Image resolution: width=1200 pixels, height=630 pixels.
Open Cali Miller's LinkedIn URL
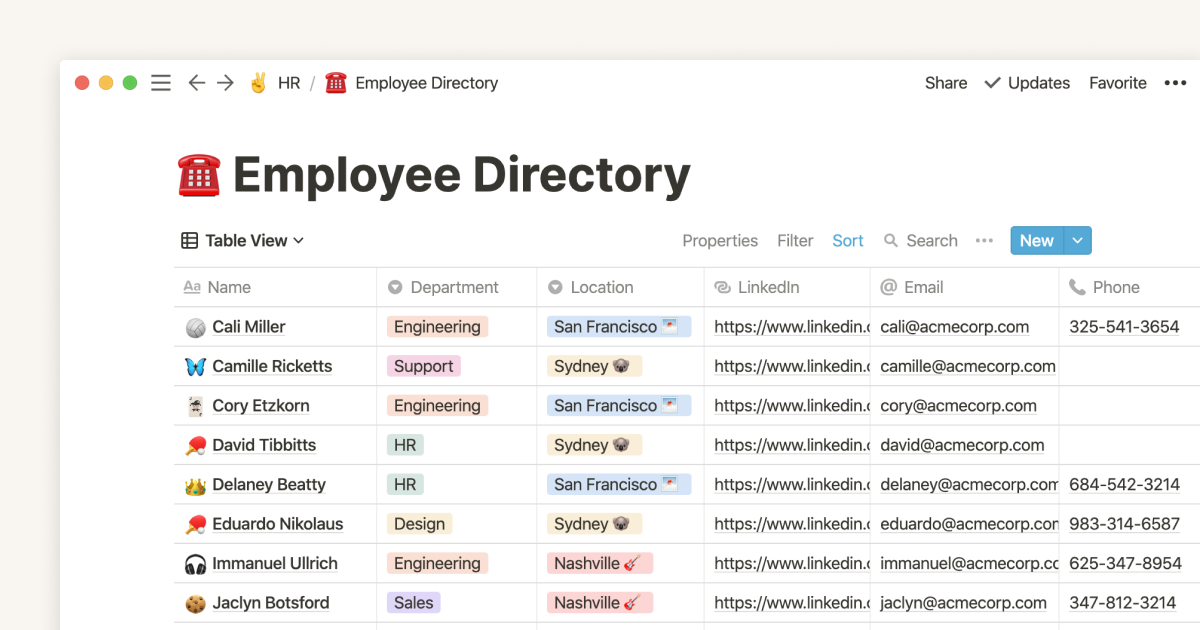coord(790,327)
